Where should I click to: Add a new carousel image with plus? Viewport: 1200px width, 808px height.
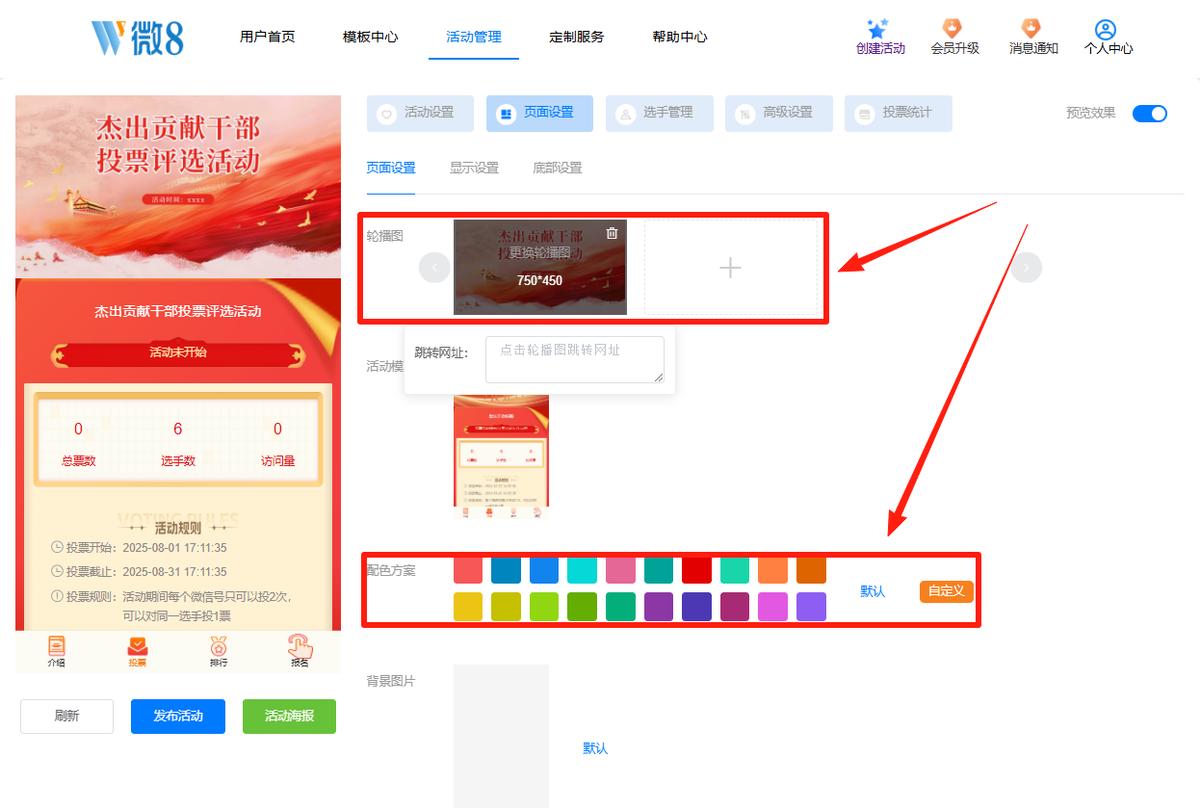pyautogui.click(x=731, y=267)
